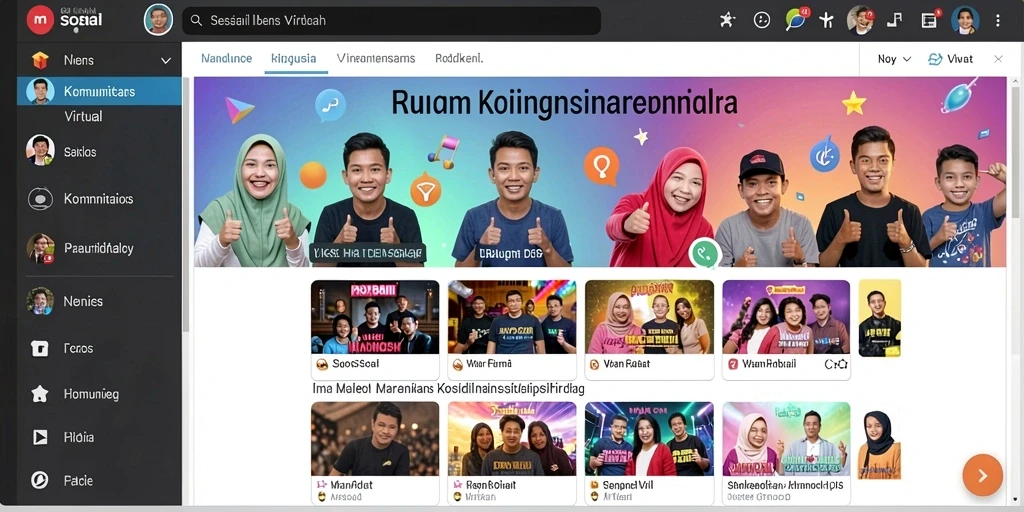Click the Homunieg home star icon

click(40, 394)
